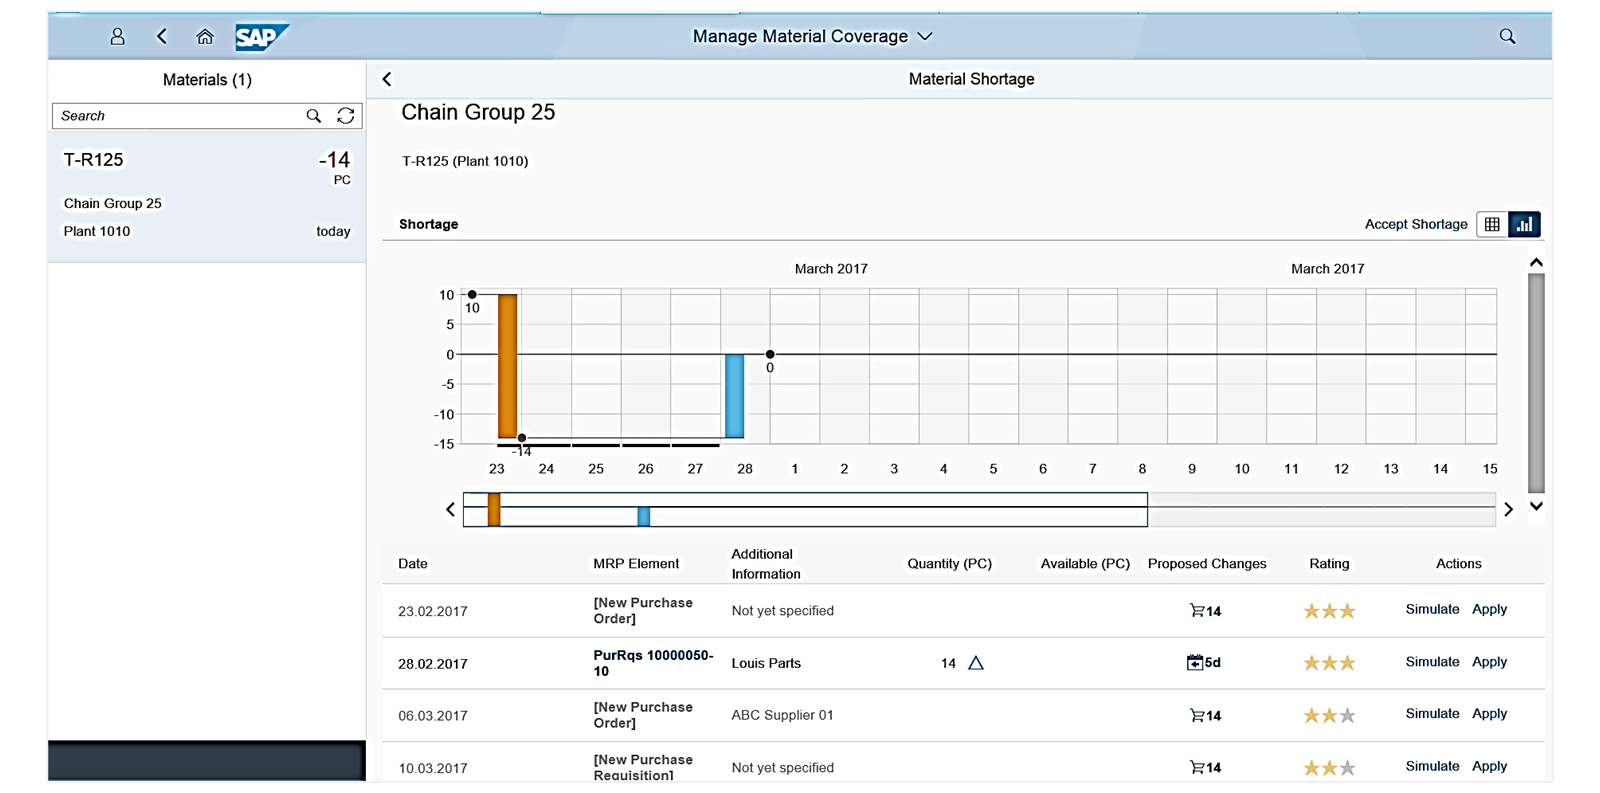Viewport: 1600px width, 793px height.
Task: Click ABC Supplier 01 text
Action: coord(782,715)
